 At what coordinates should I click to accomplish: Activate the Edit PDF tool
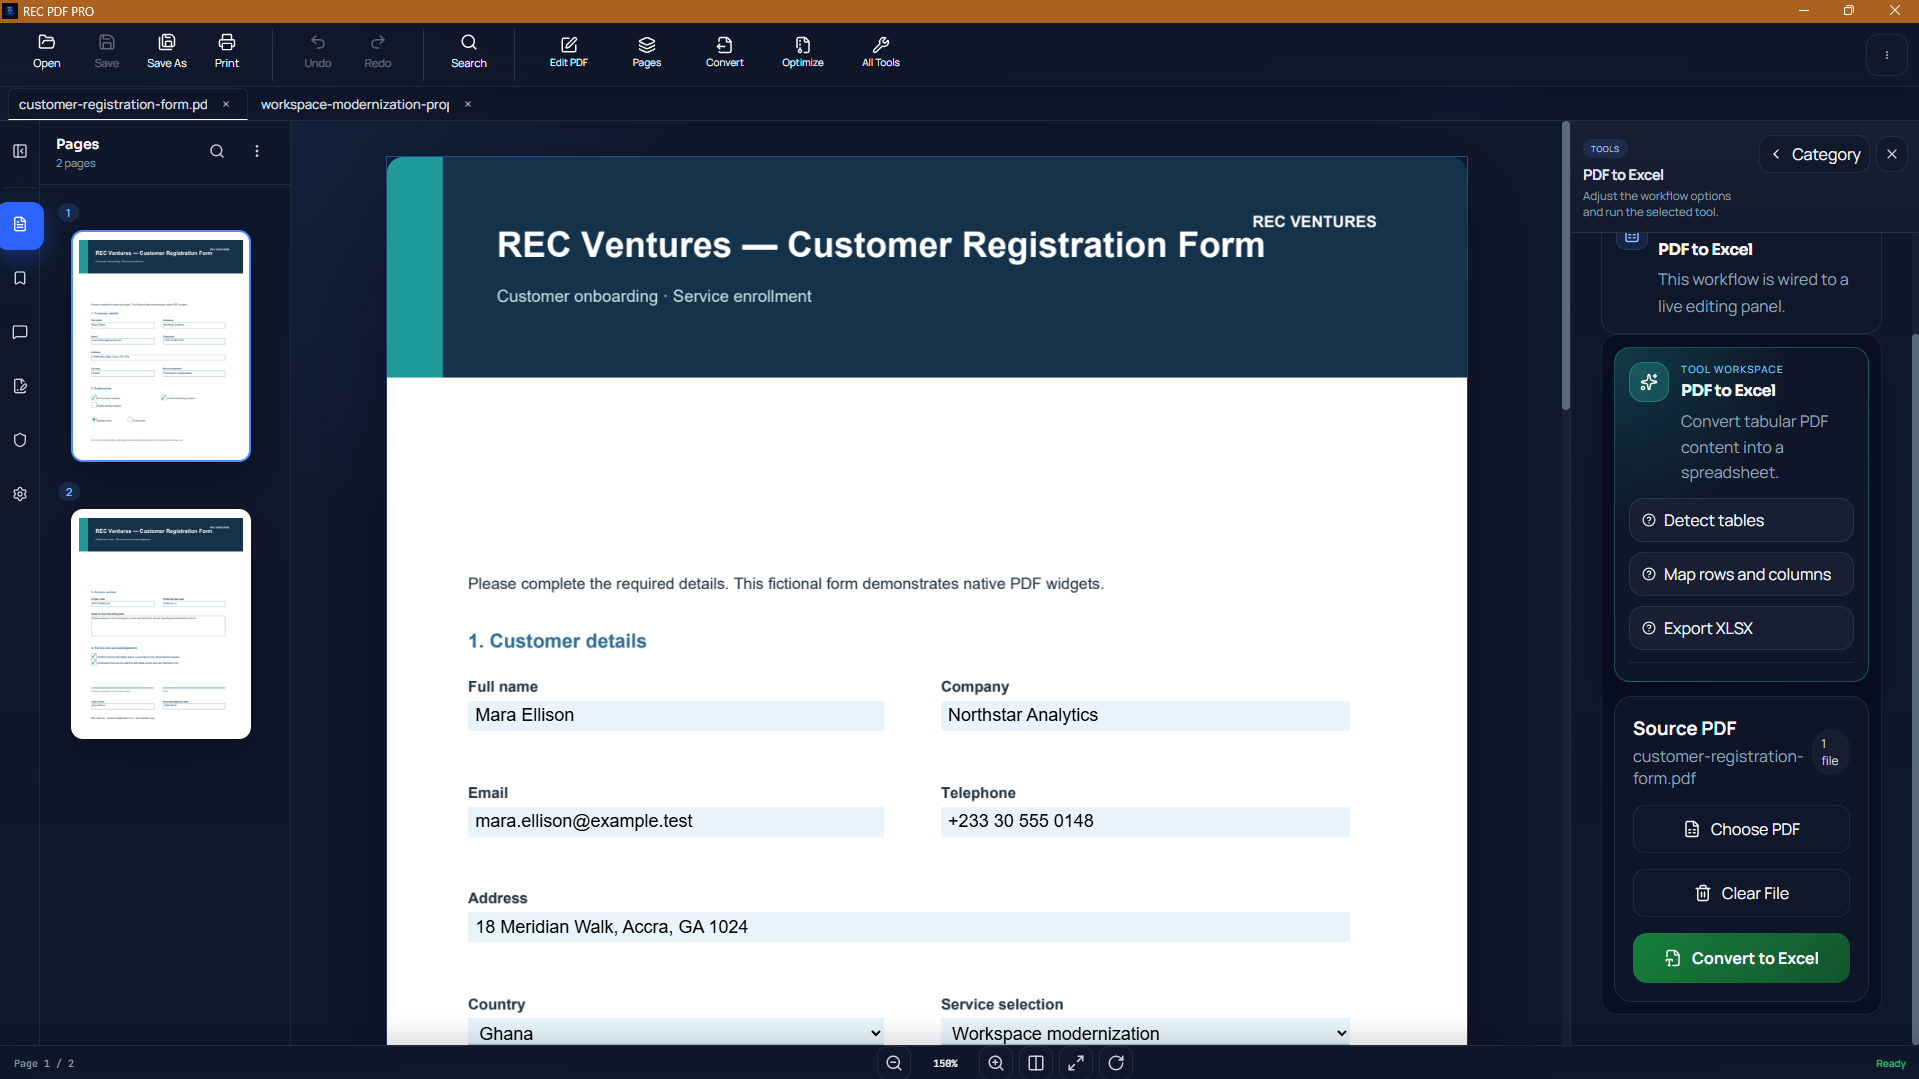point(569,51)
